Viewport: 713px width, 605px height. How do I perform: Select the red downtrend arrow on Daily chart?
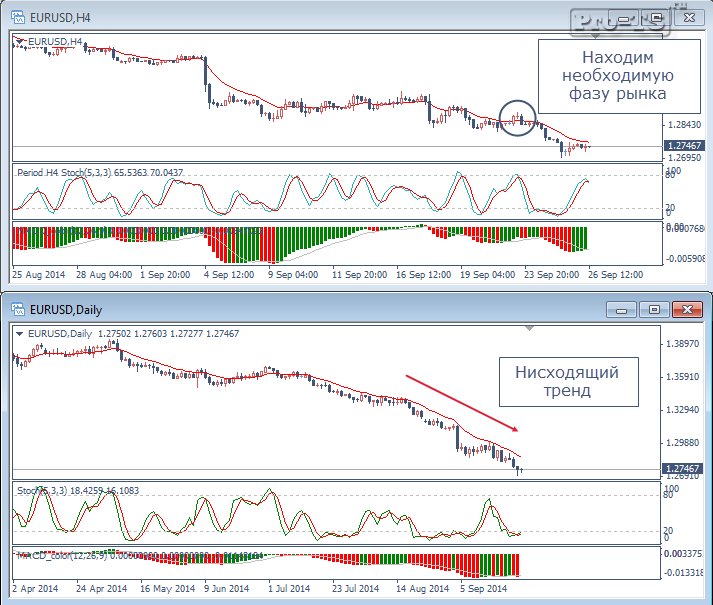[x=462, y=403]
